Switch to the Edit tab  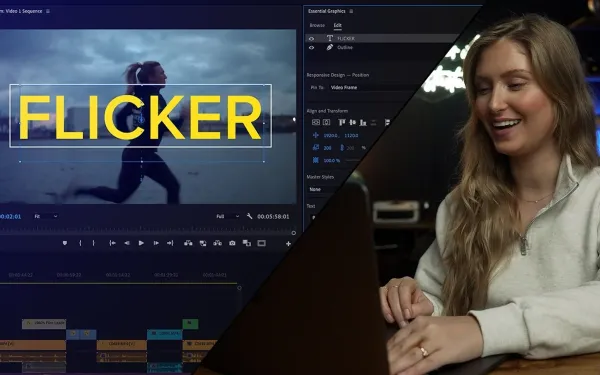click(x=338, y=25)
